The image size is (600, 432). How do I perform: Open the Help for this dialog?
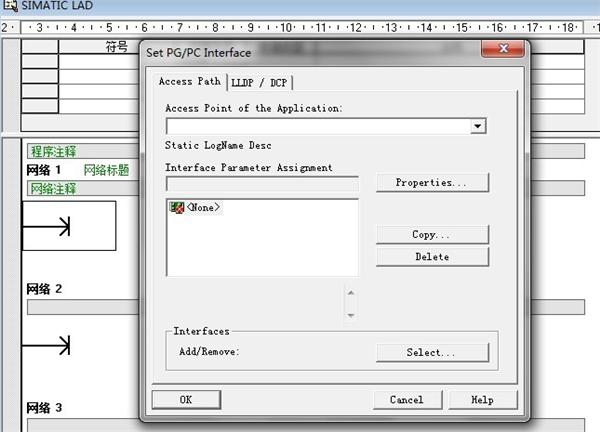[483, 400]
